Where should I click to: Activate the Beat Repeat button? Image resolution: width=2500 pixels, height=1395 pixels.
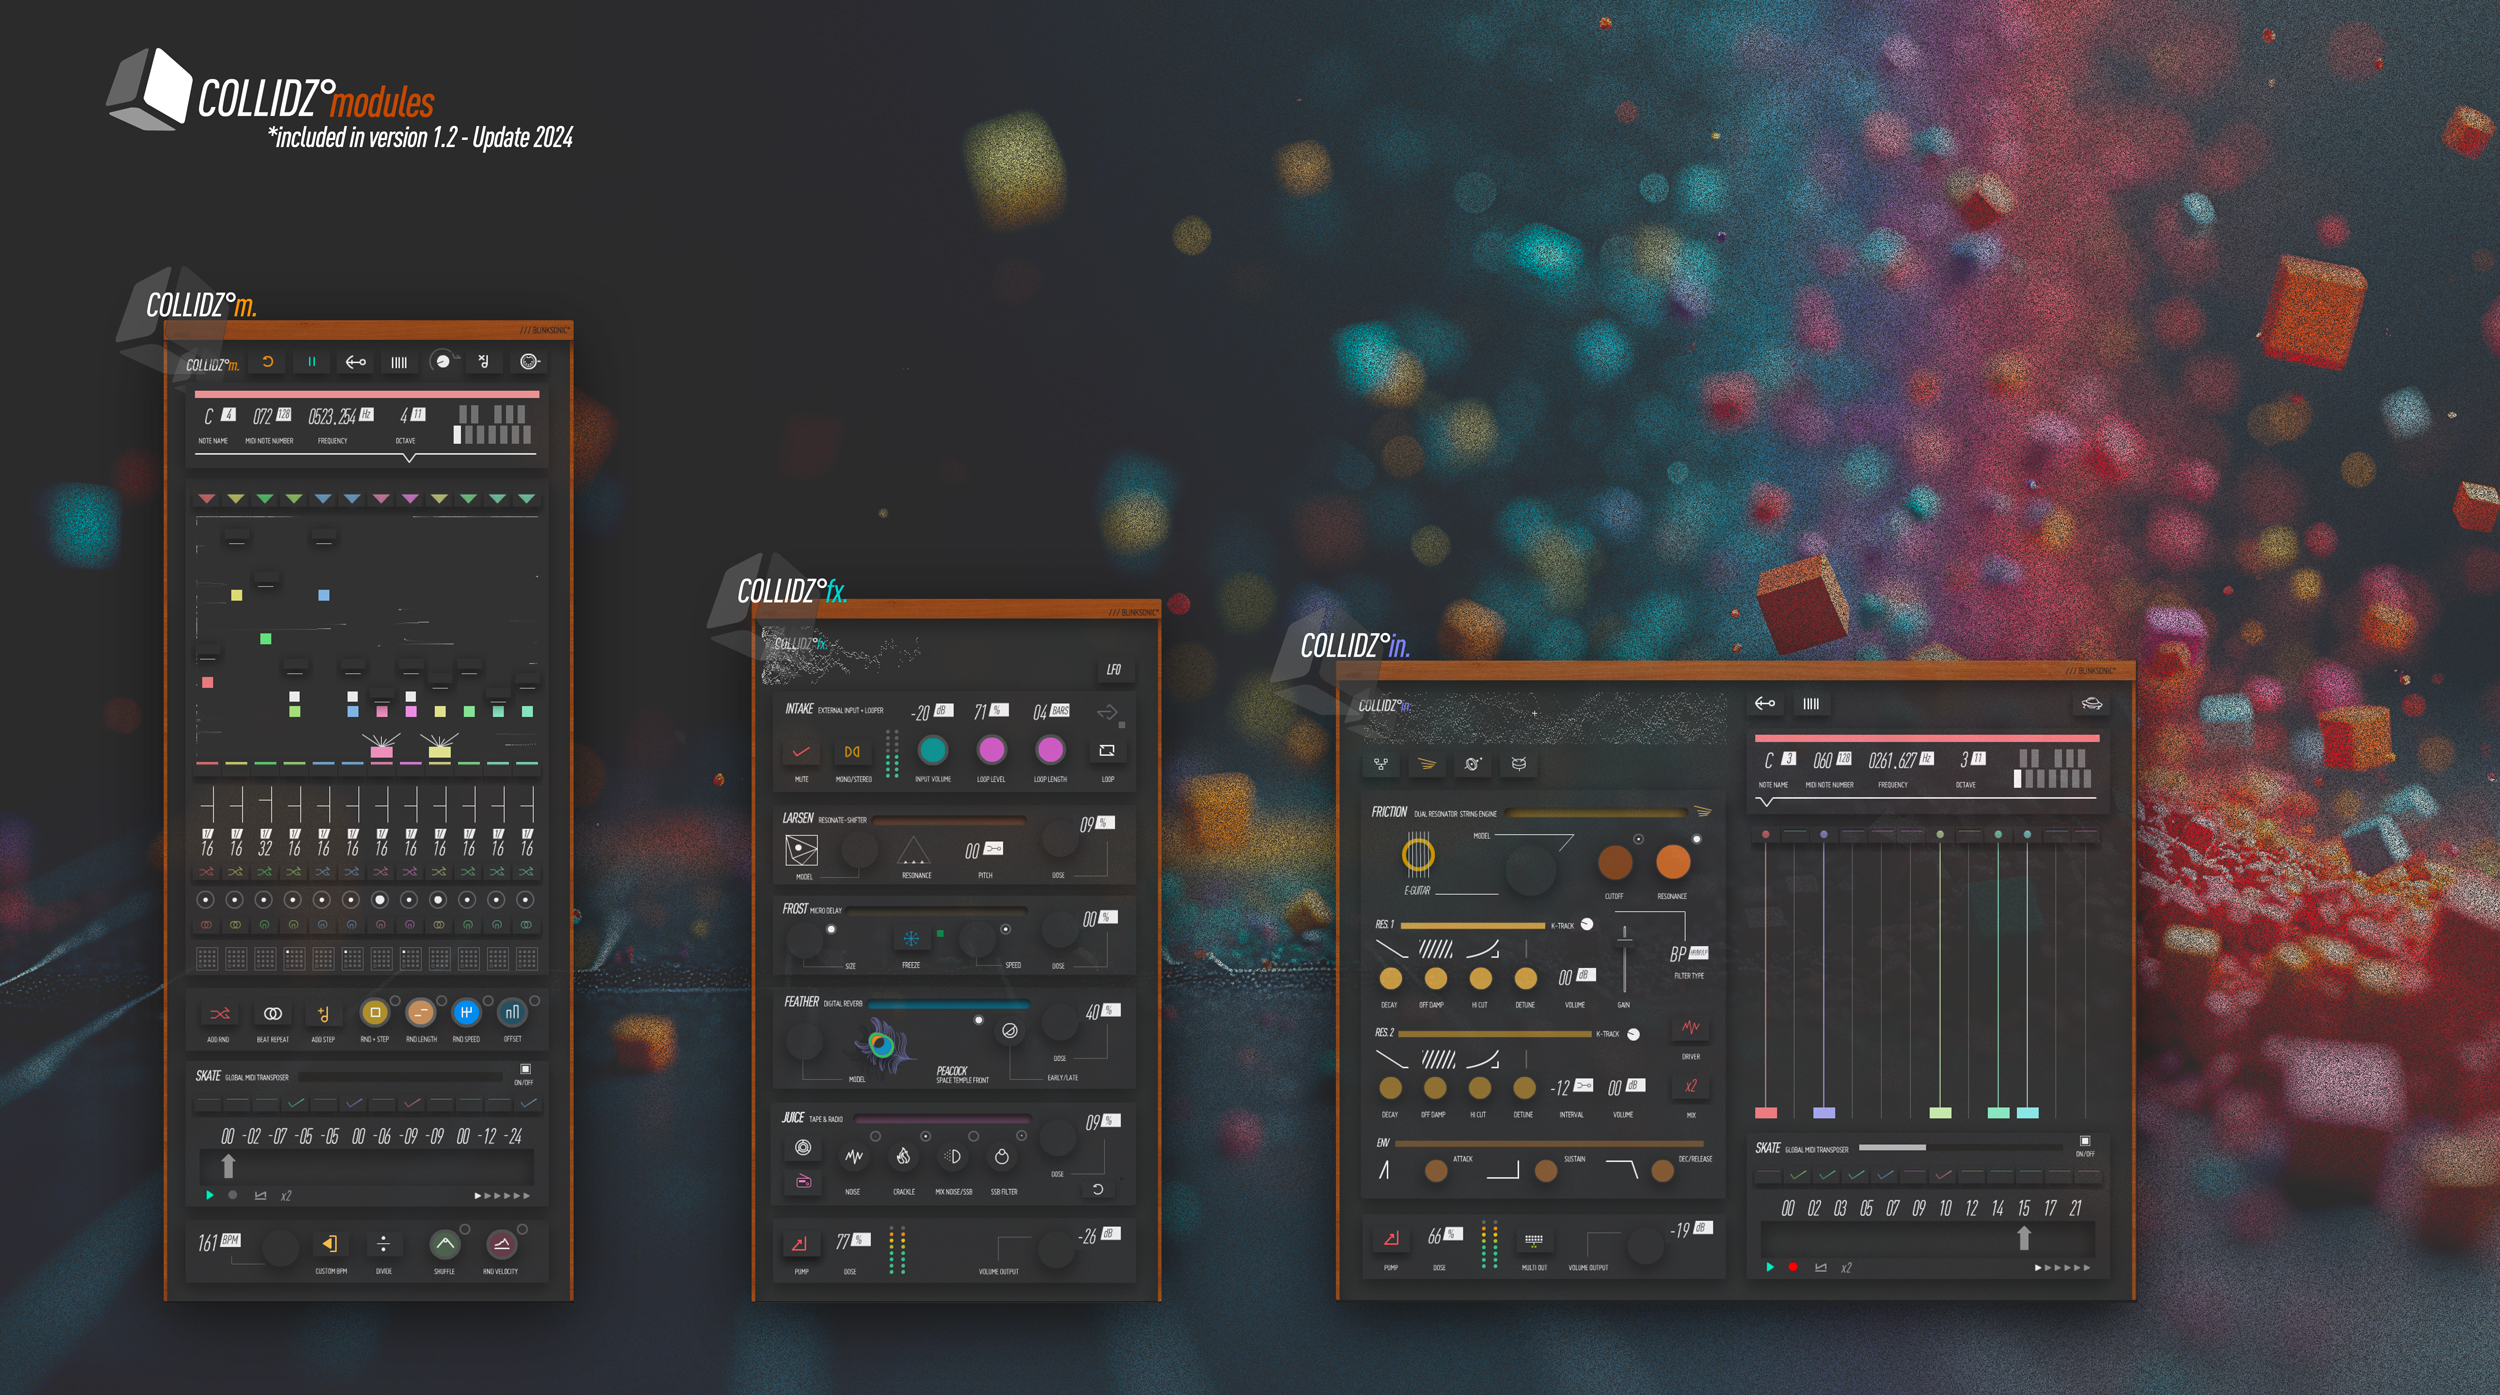(x=272, y=1014)
